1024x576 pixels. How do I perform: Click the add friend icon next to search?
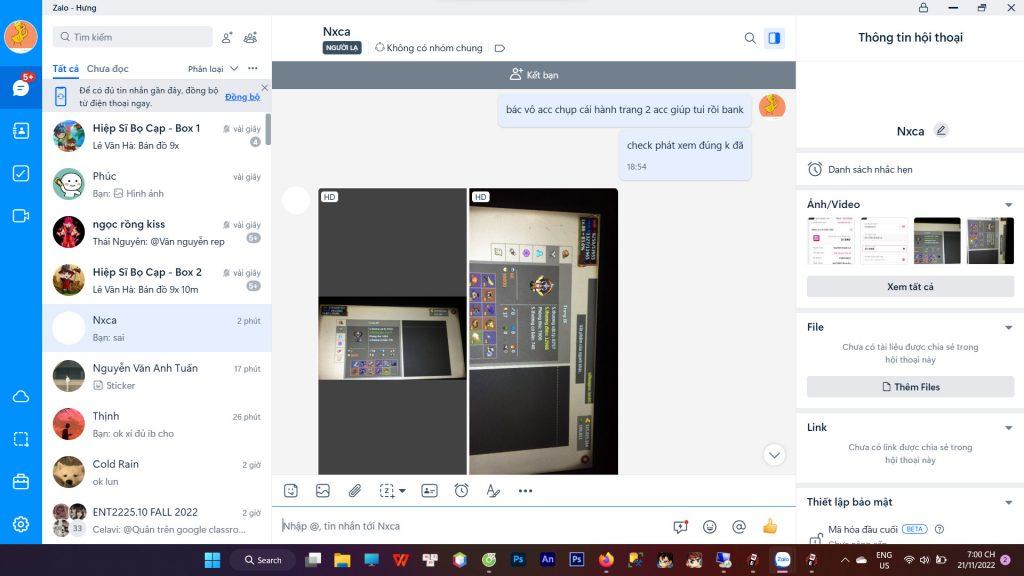(227, 37)
